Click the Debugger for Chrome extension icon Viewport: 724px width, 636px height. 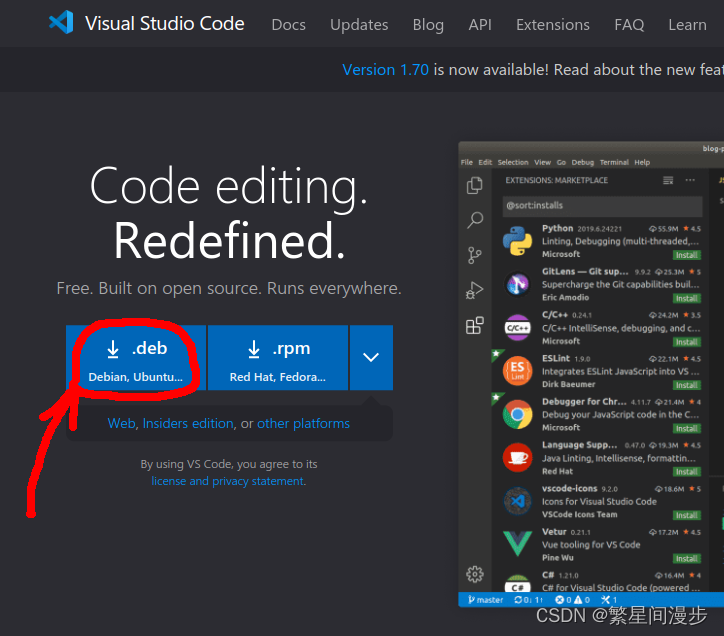[517, 414]
